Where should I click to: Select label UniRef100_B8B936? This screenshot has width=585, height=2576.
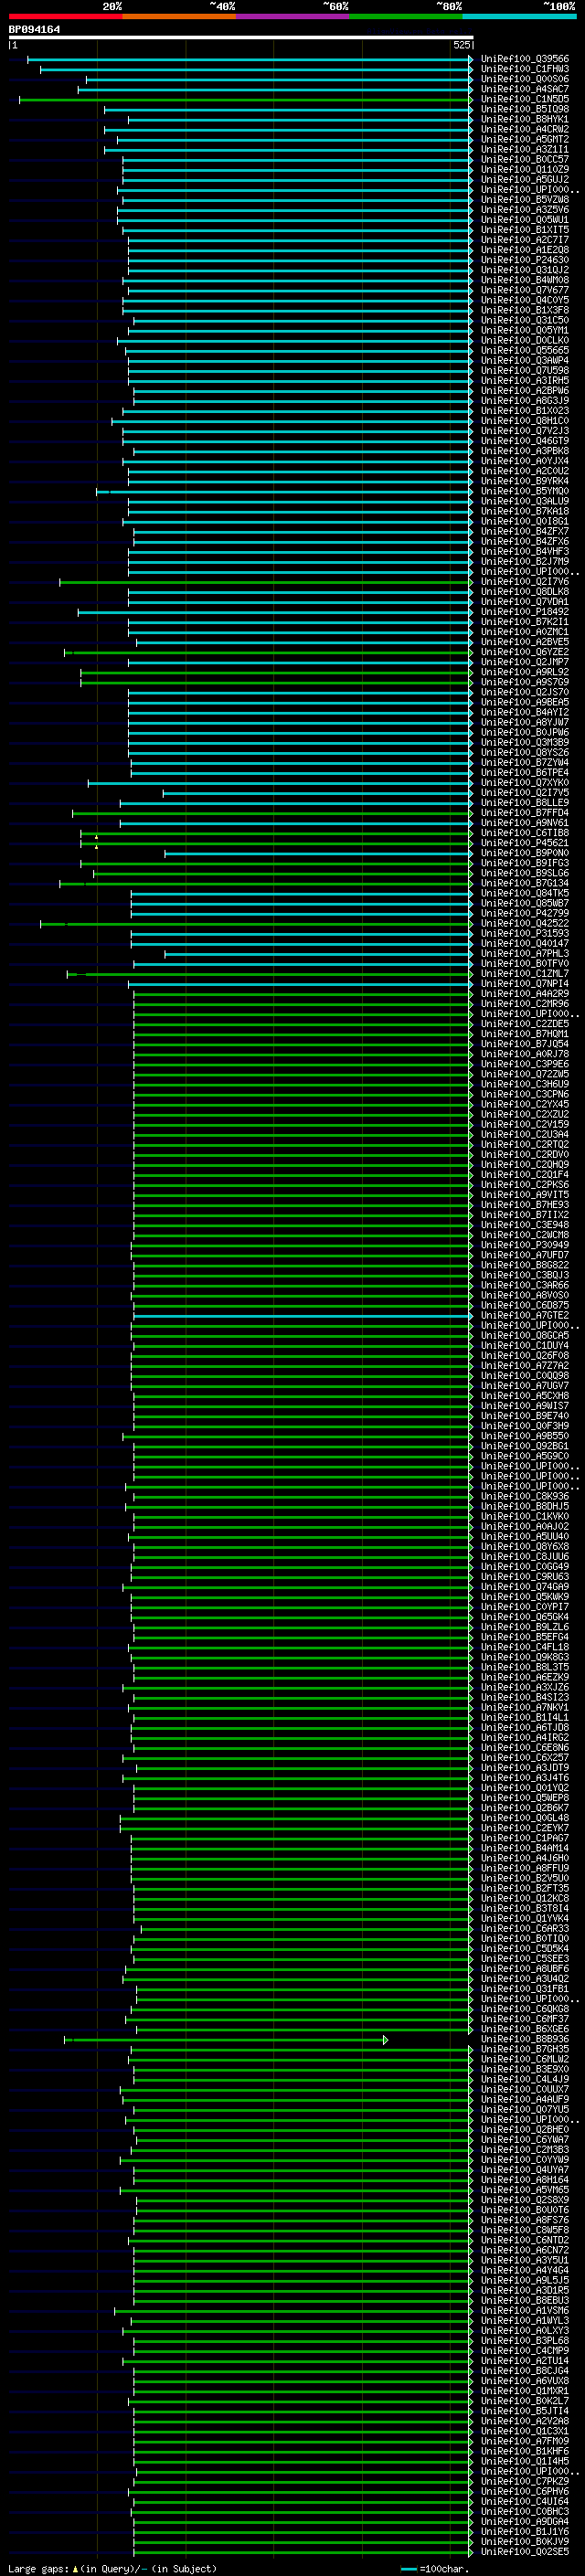tap(525, 2039)
